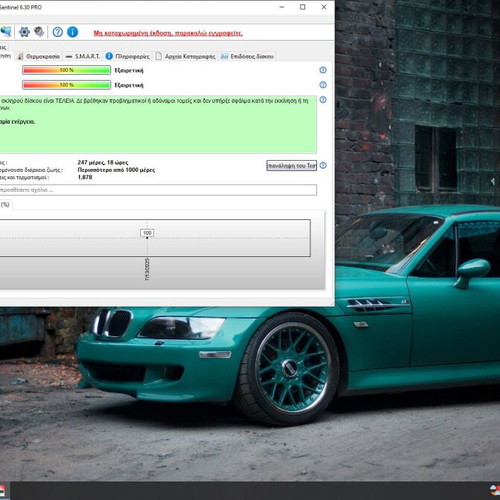This screenshot has height=500, width=500.
Task: Click the first 100% Εξαιρετική status bar
Action: point(66,70)
